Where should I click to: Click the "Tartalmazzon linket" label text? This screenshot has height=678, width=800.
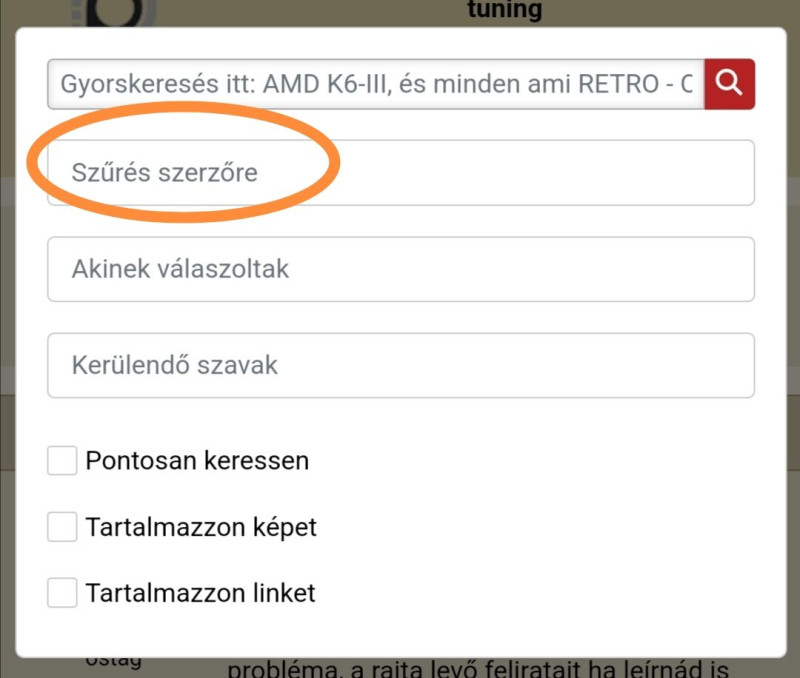coord(200,593)
